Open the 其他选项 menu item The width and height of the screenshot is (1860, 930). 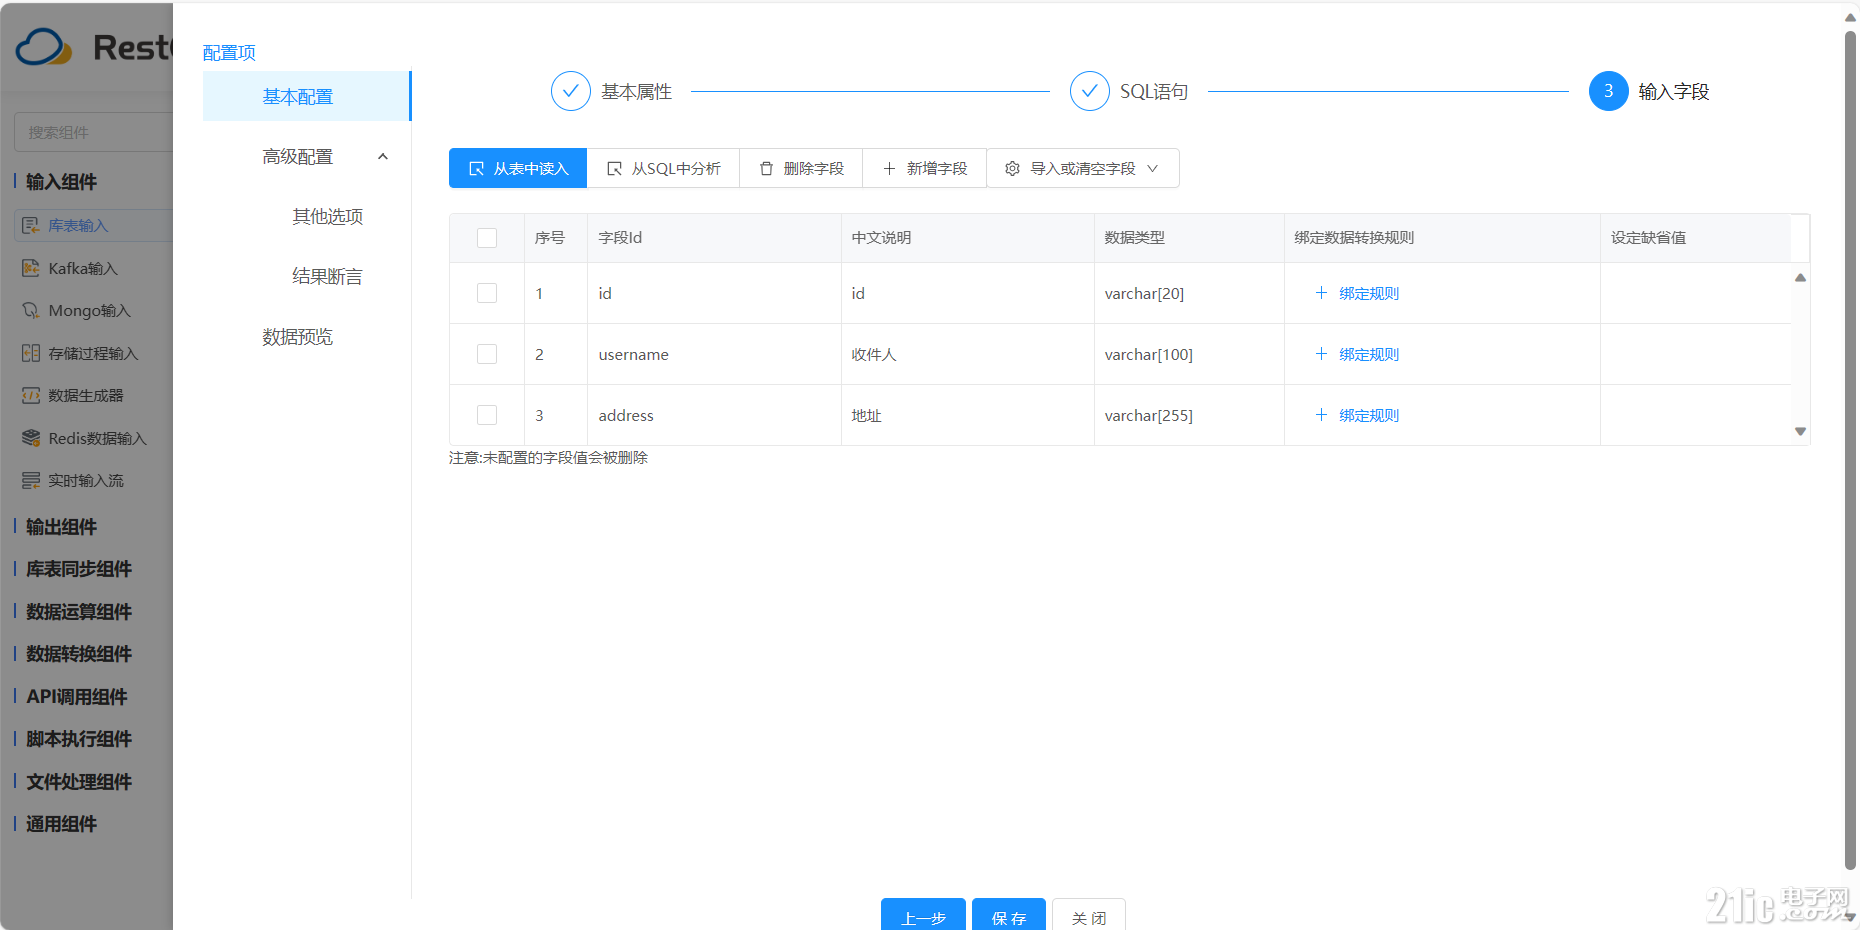point(327,217)
